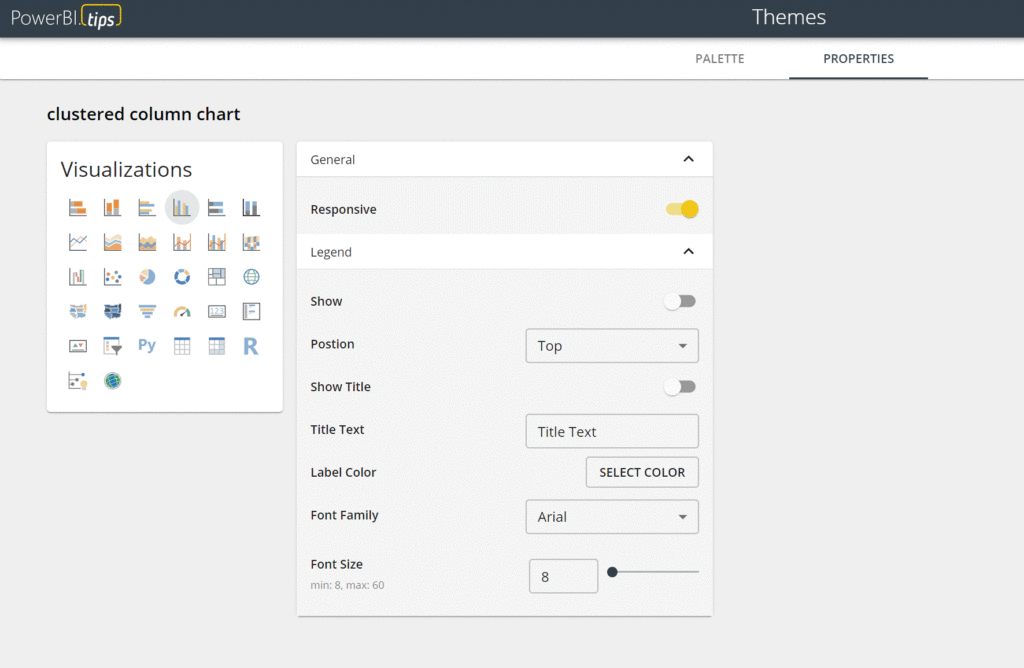Choose the stacked area chart visualization
The image size is (1024, 668).
click(147, 242)
